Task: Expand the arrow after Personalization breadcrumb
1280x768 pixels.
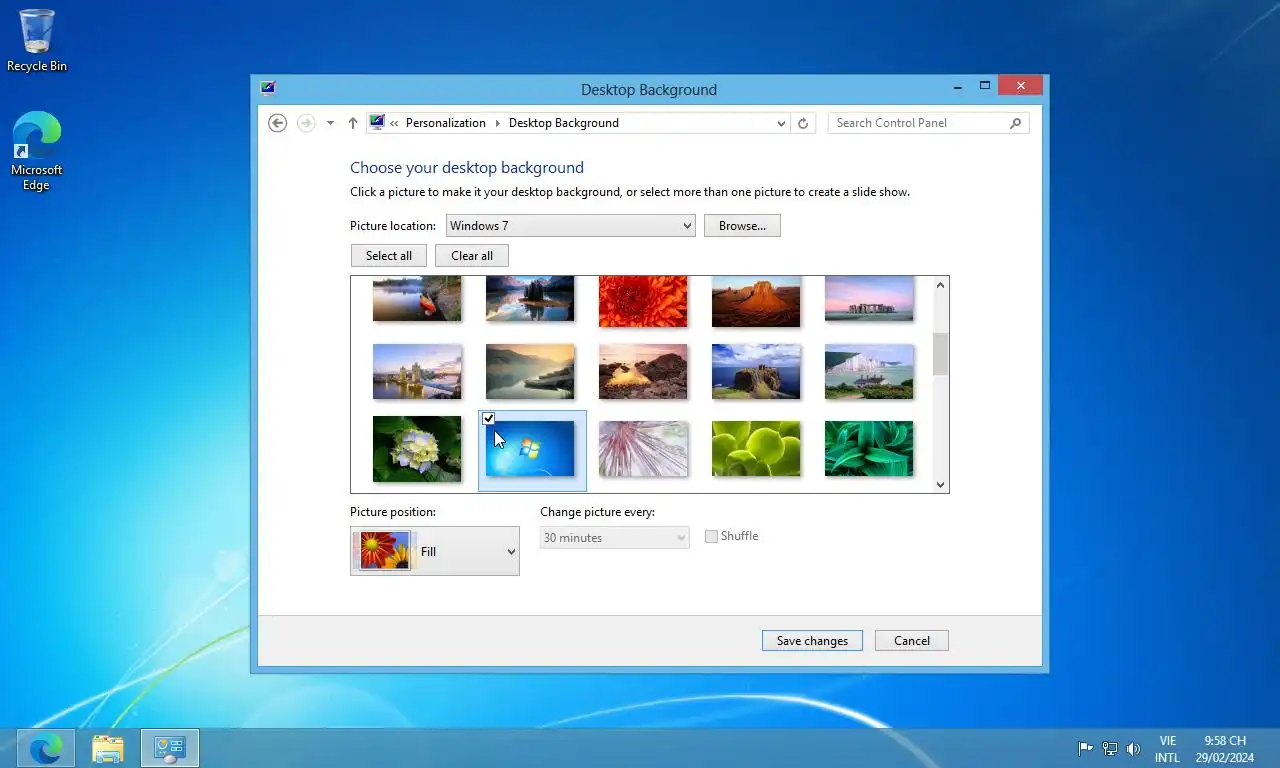Action: pos(497,123)
